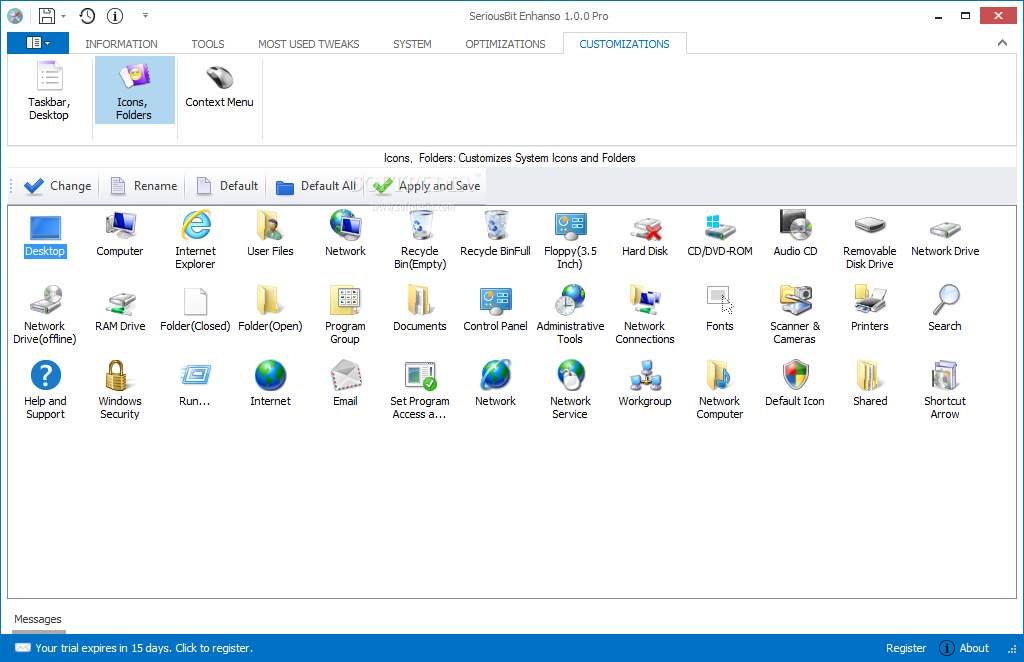This screenshot has width=1024, height=662.
Task: Select the Help and Support icon
Action: coord(45,390)
